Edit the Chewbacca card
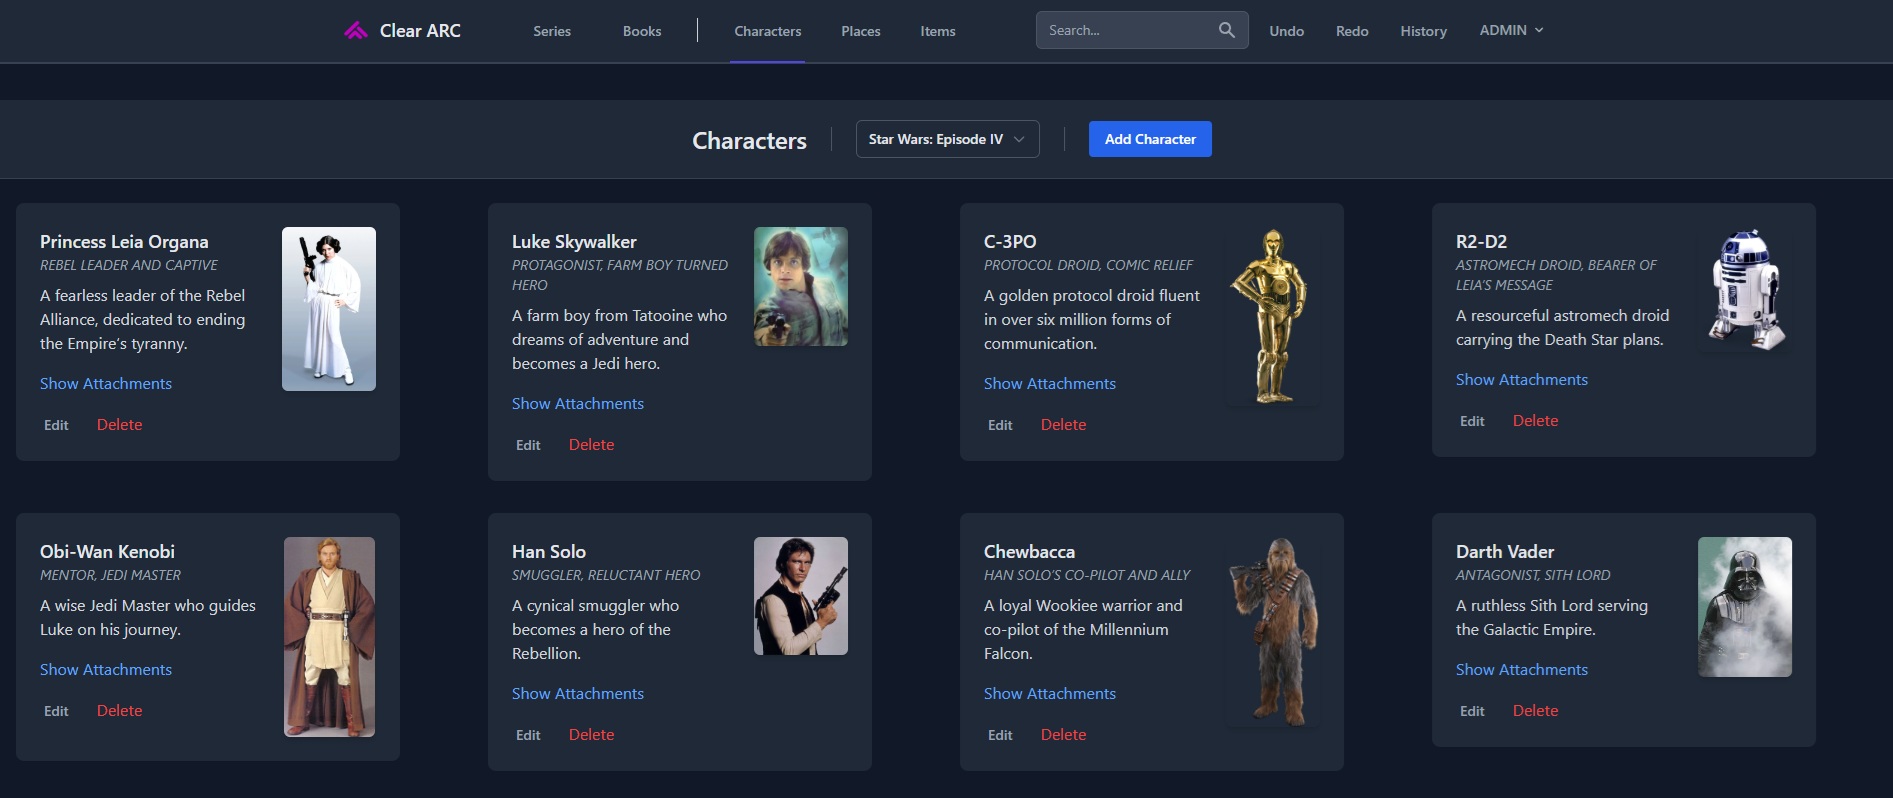This screenshot has height=798, width=1893. 1000,735
